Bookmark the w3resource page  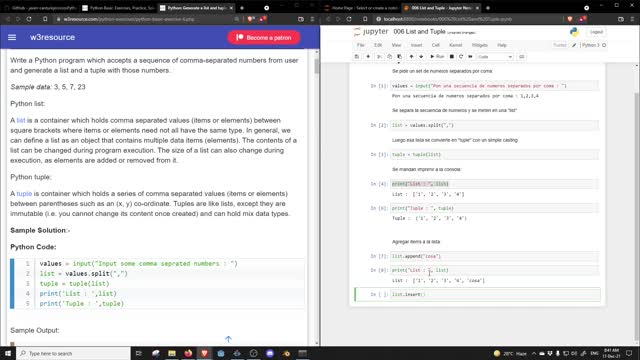pos(45,19)
